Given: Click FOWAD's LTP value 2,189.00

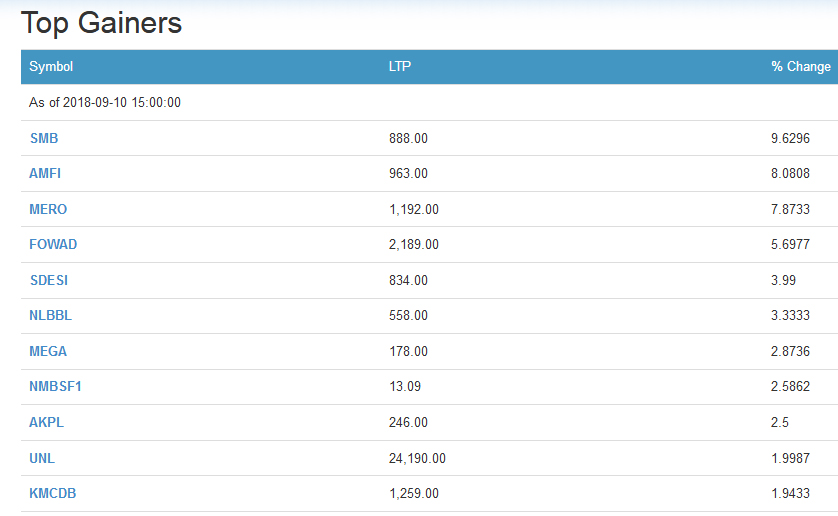Looking at the screenshot, I should coord(413,244).
